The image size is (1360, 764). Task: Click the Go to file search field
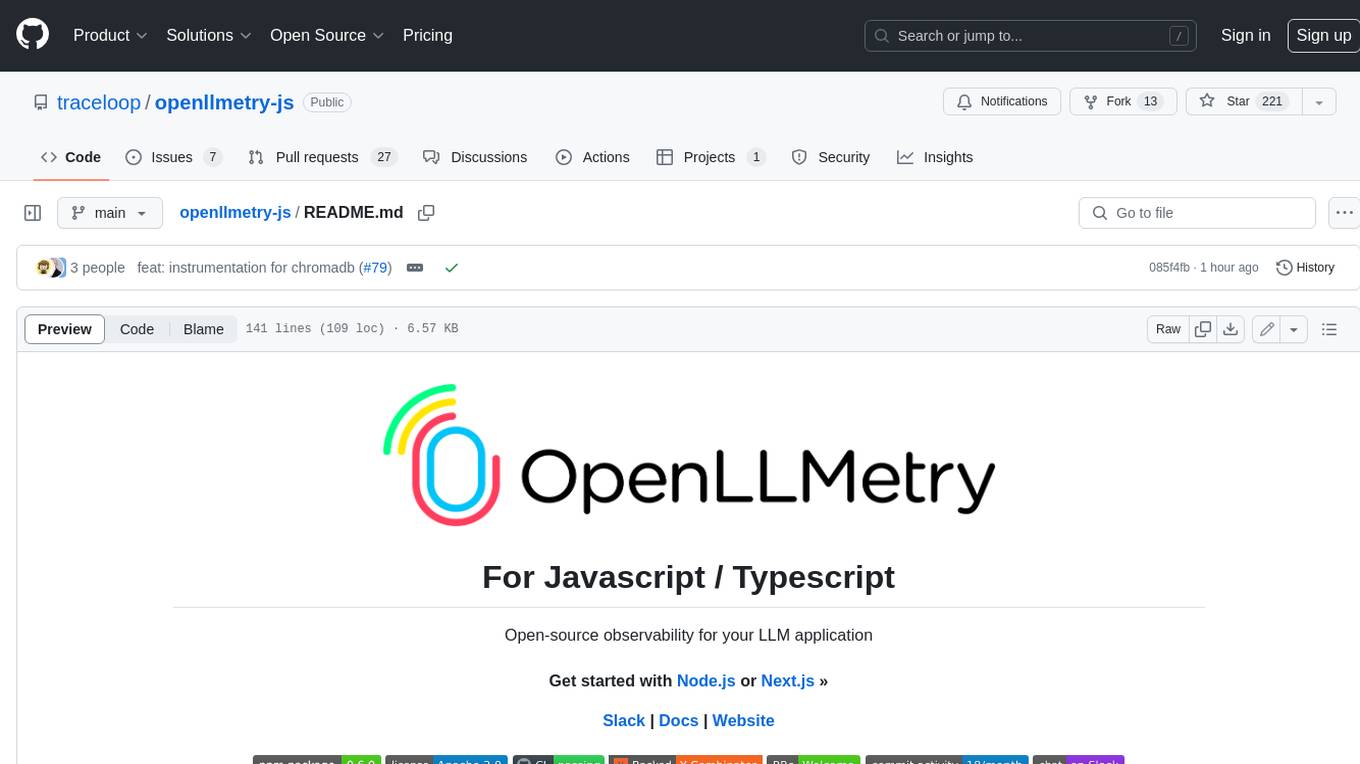(x=1197, y=213)
